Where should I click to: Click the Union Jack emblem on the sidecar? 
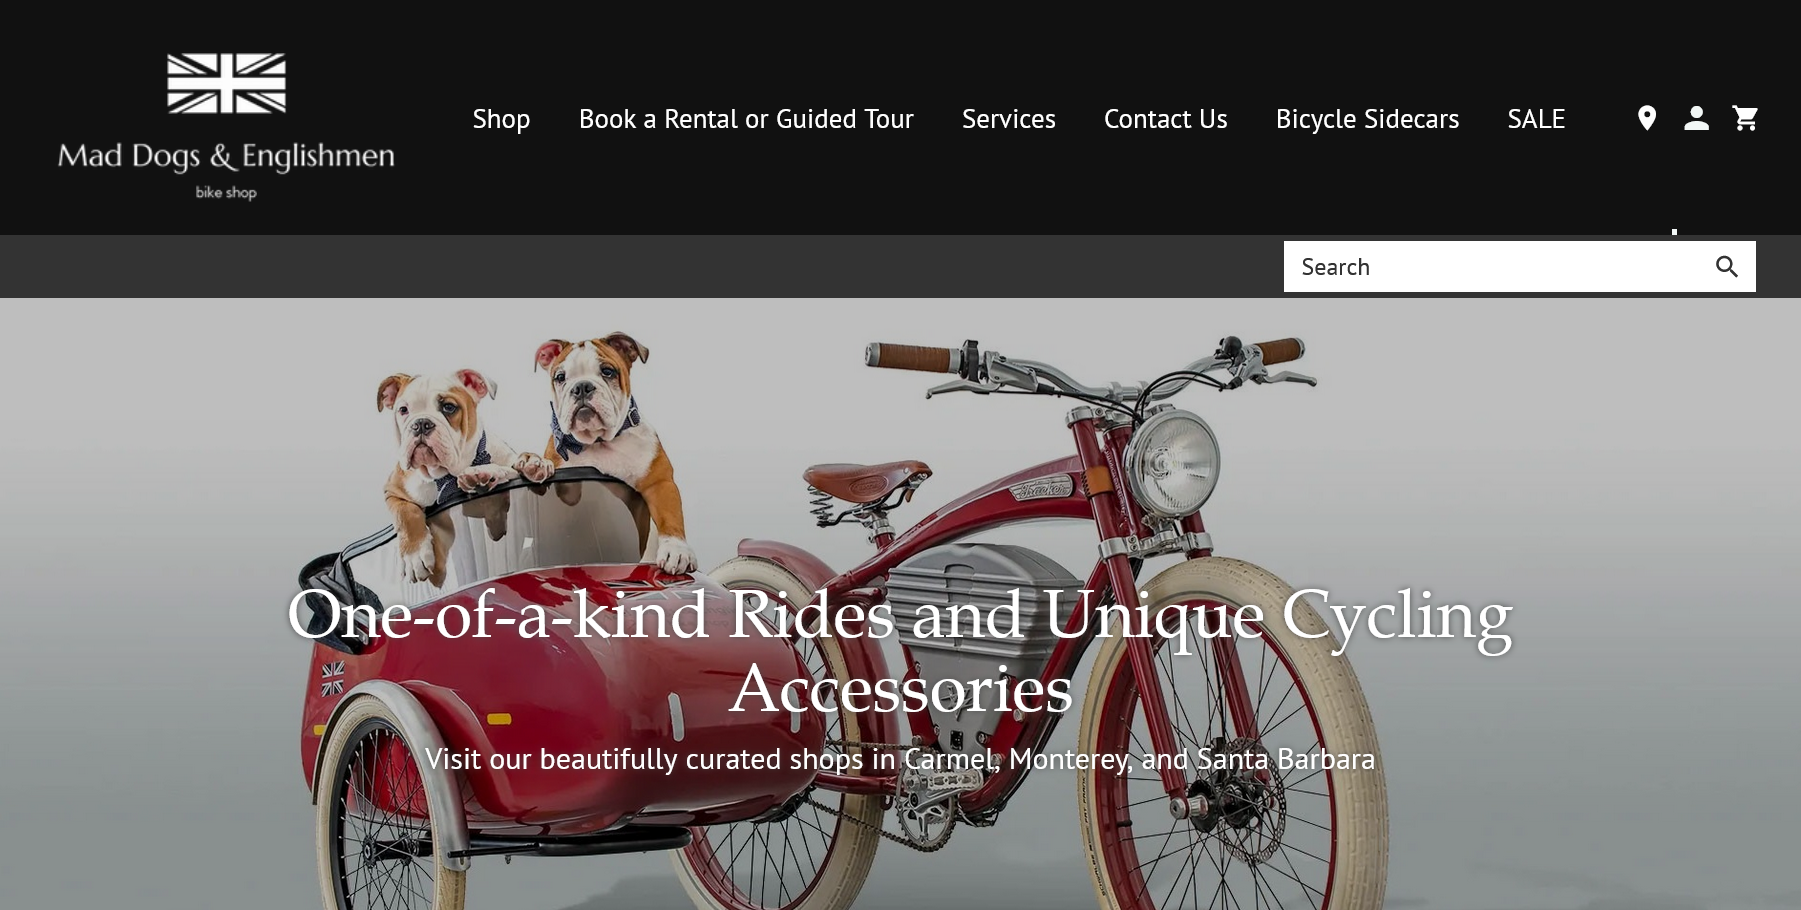click(332, 677)
